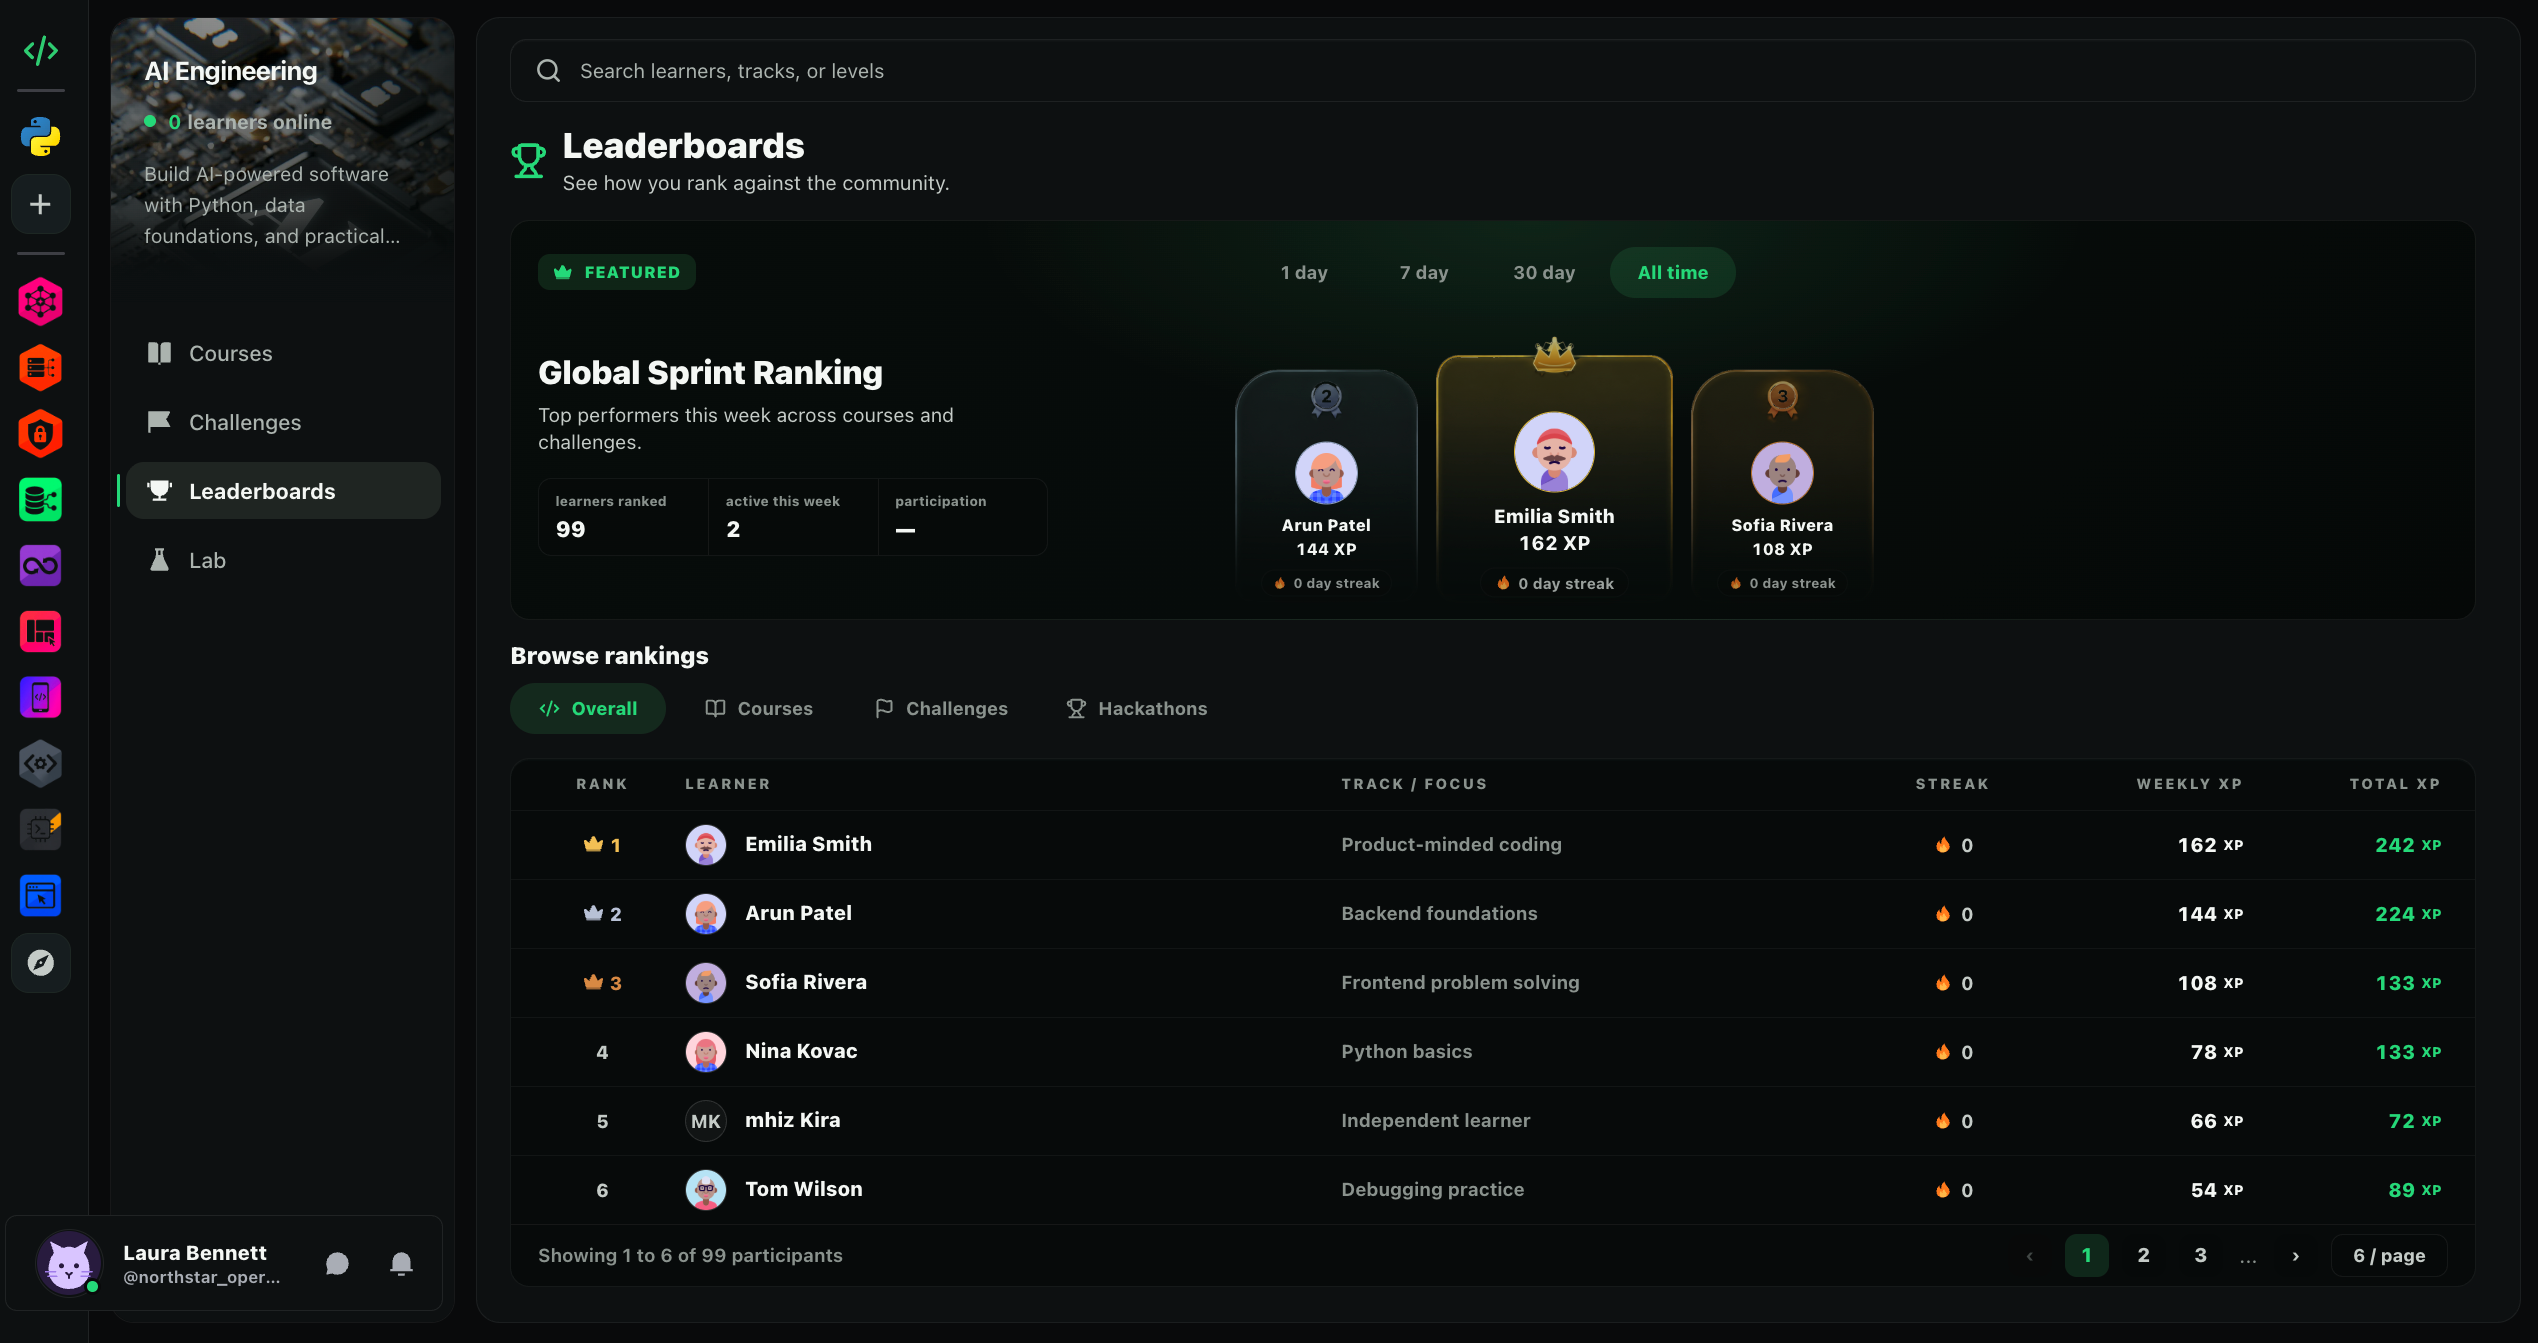Switch to the Courses rankings tab
2538x1343 pixels.
[759, 708]
